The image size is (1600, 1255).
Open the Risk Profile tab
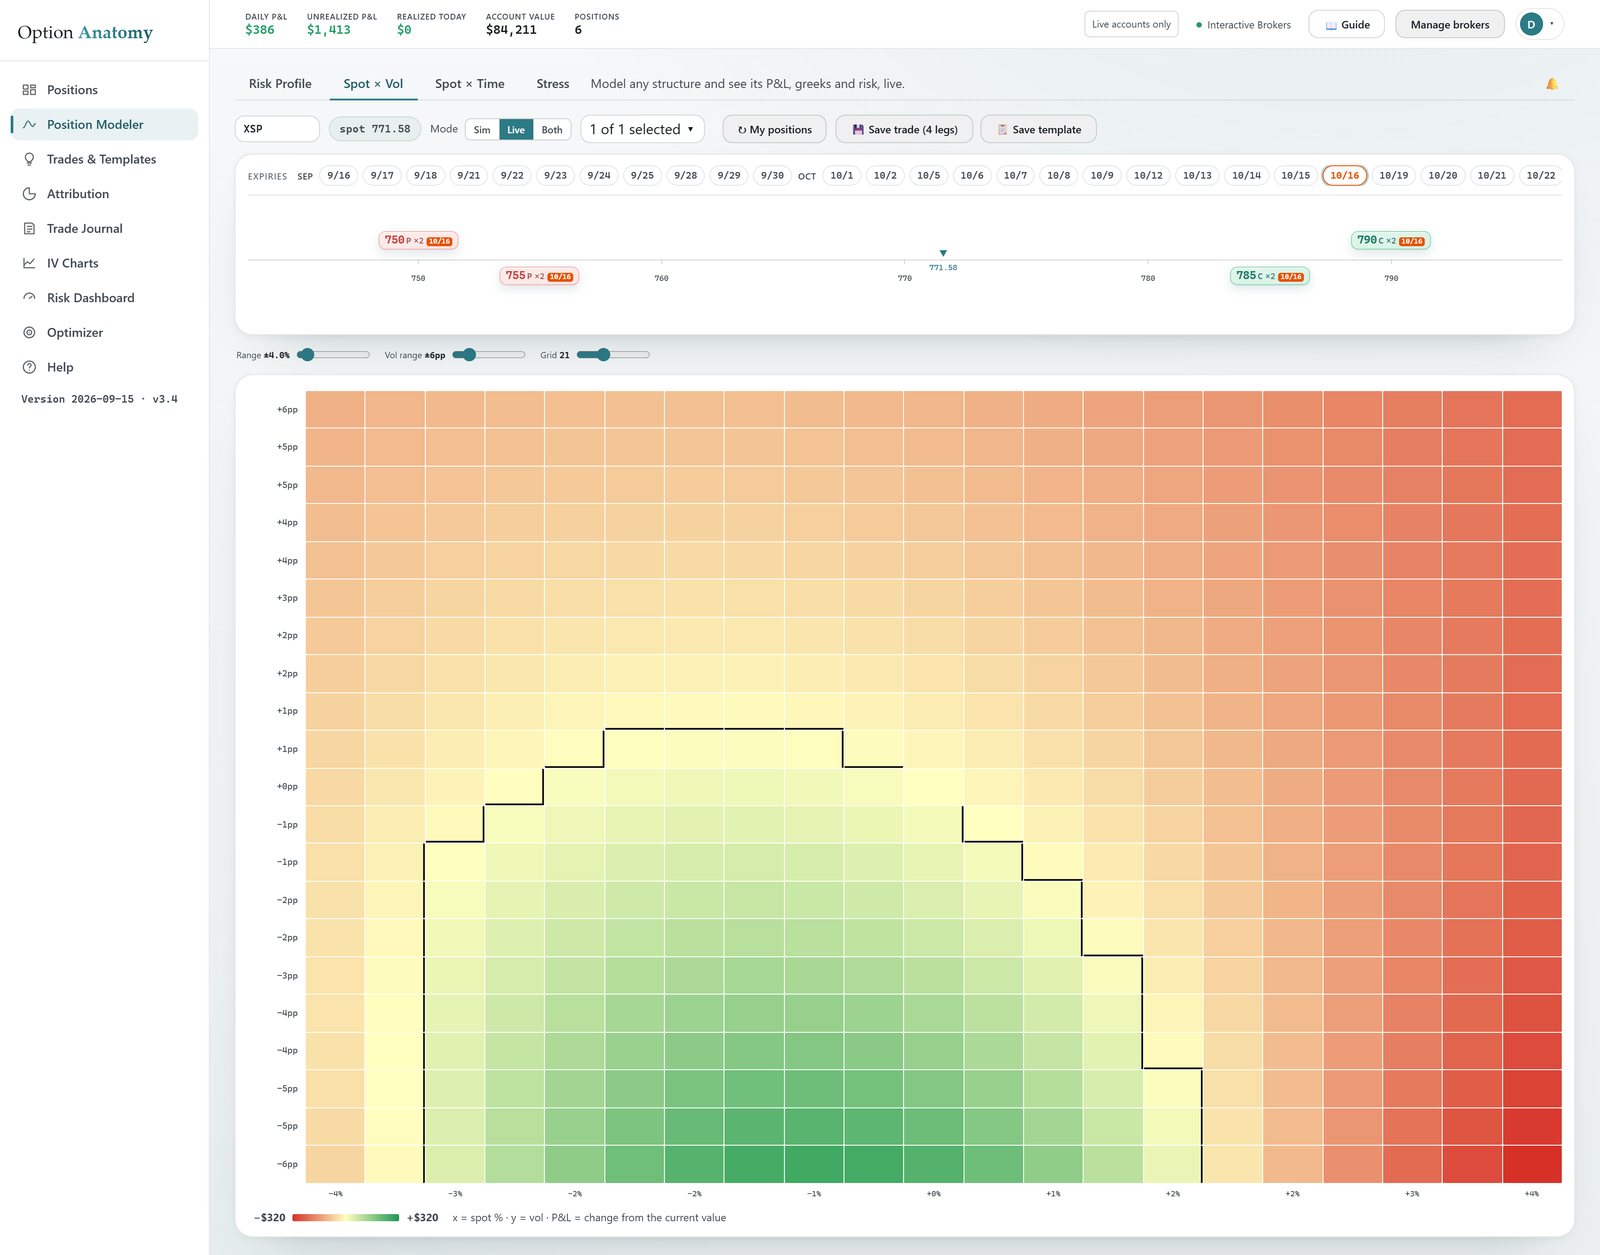pos(280,84)
